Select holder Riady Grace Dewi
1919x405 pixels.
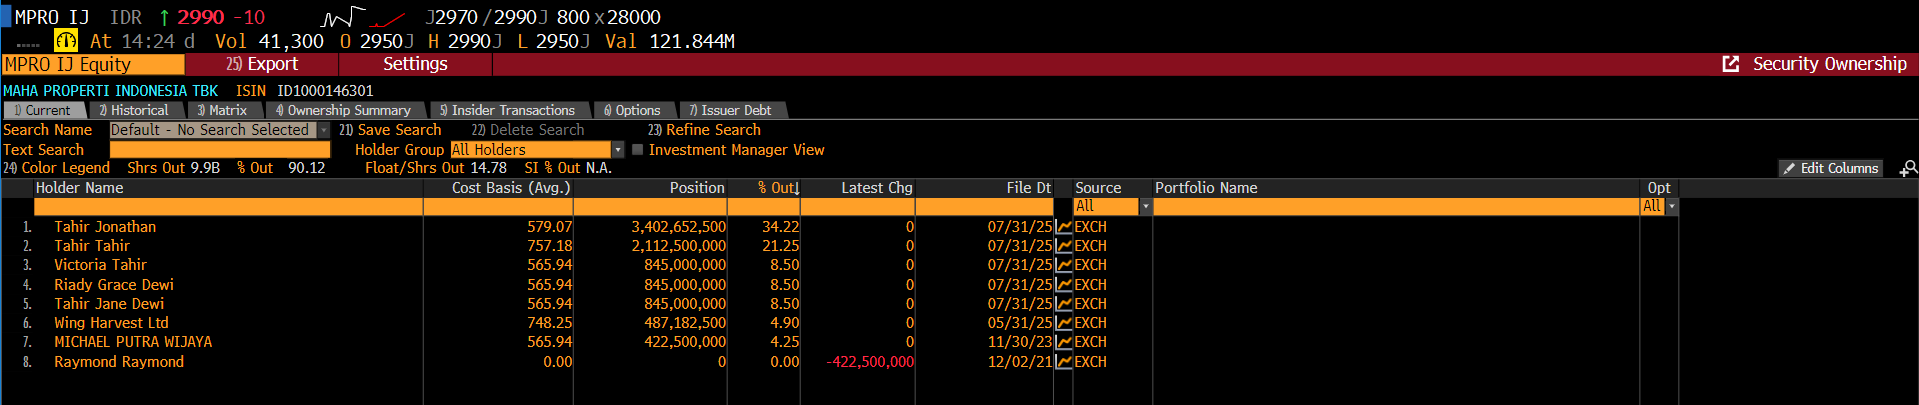(x=114, y=285)
